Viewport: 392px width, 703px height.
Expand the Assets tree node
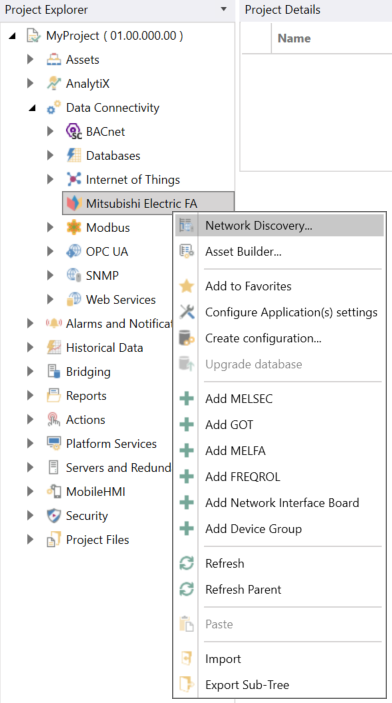tap(30, 59)
